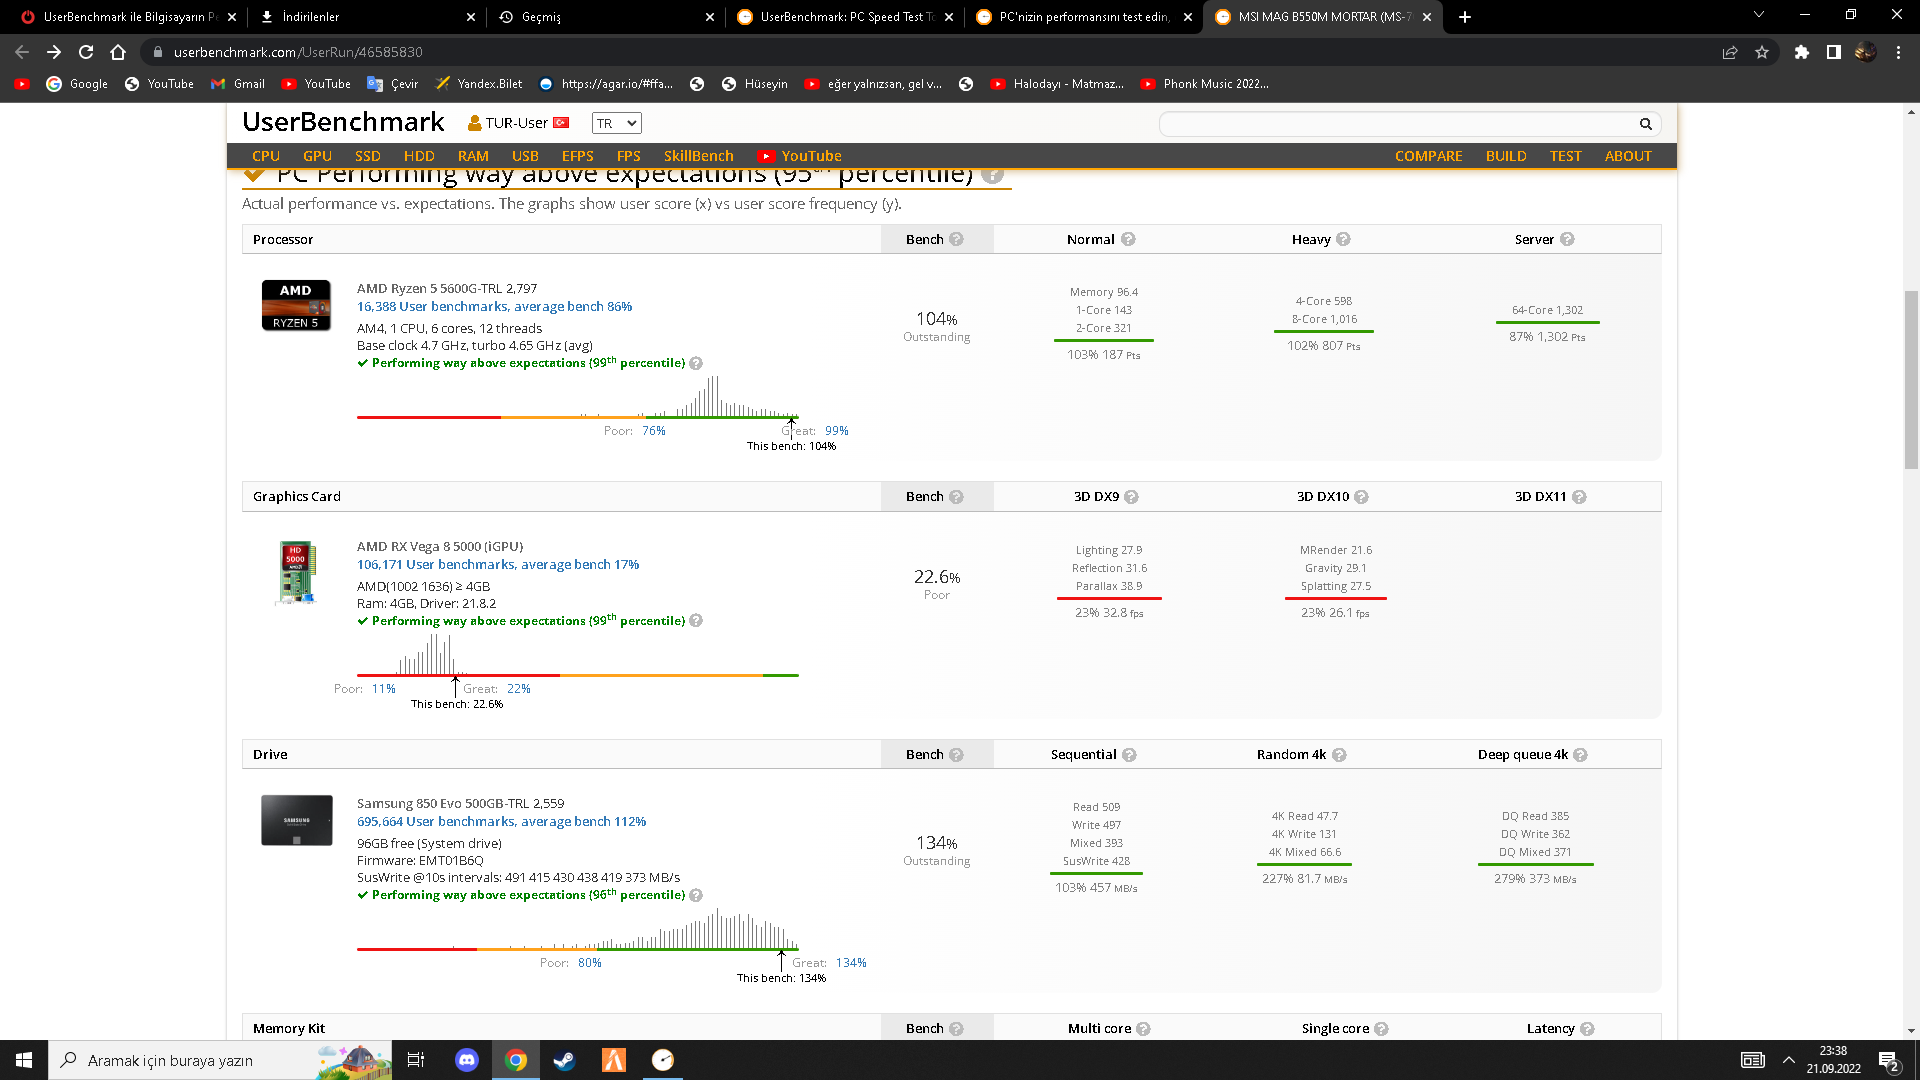Click the help icon beside 3D DX9
Viewport: 1920px width, 1080px height.
coord(1131,497)
